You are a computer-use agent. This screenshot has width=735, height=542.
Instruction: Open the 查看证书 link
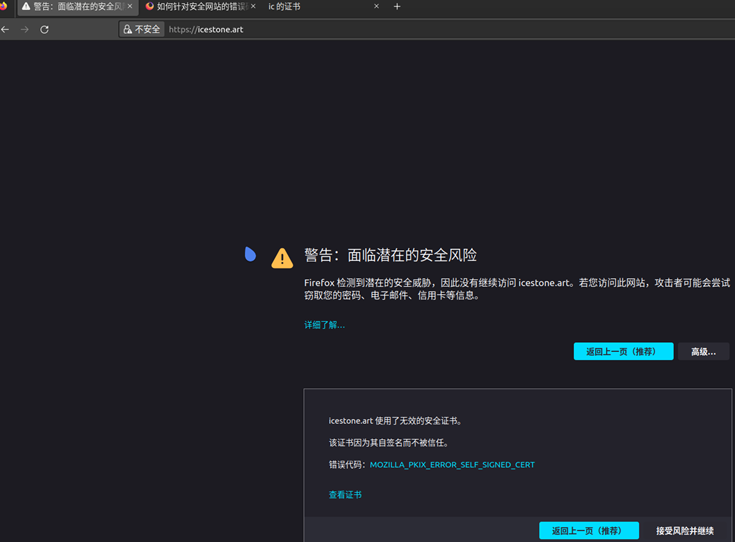pos(345,495)
